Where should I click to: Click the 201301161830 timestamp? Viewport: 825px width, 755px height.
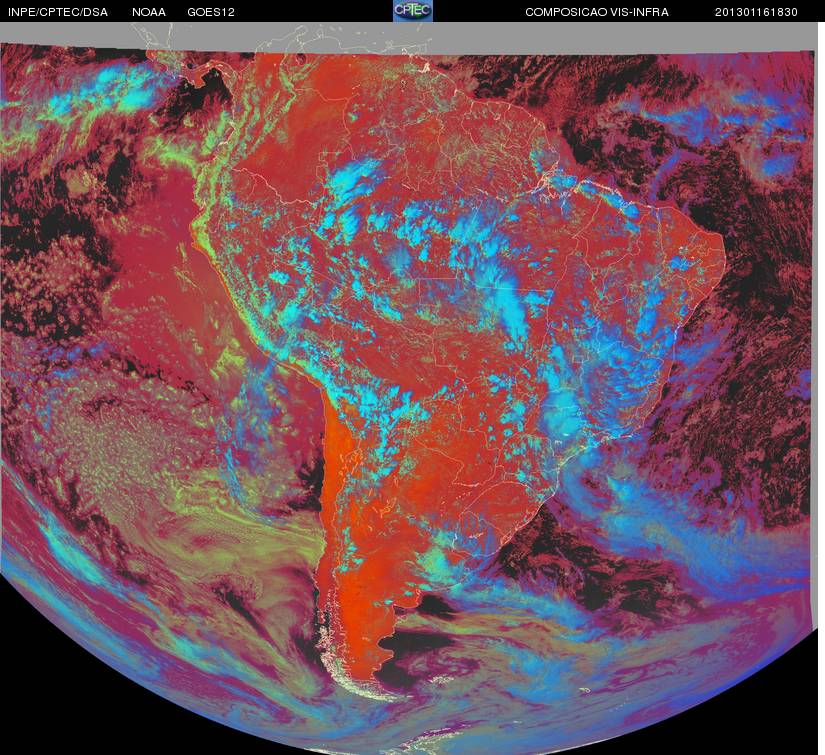pos(756,12)
